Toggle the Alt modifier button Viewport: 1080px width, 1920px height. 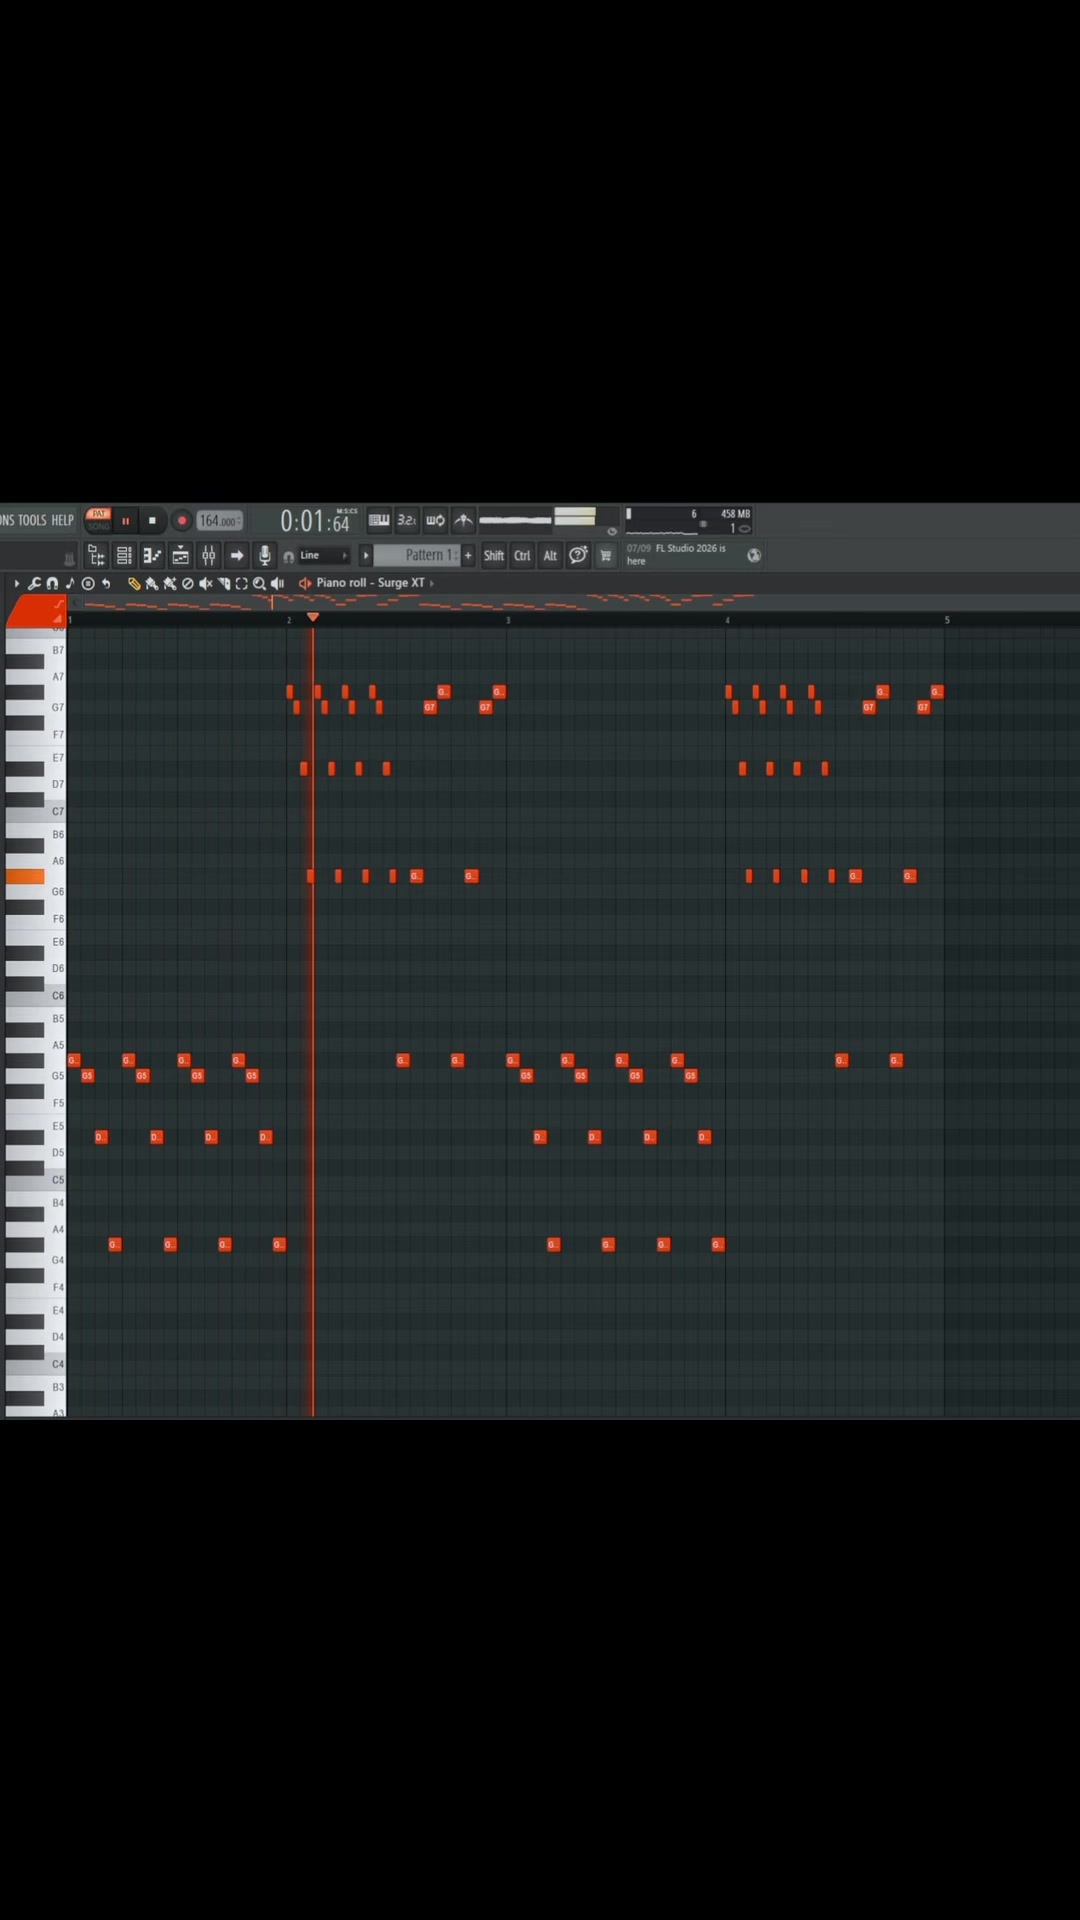coord(550,555)
